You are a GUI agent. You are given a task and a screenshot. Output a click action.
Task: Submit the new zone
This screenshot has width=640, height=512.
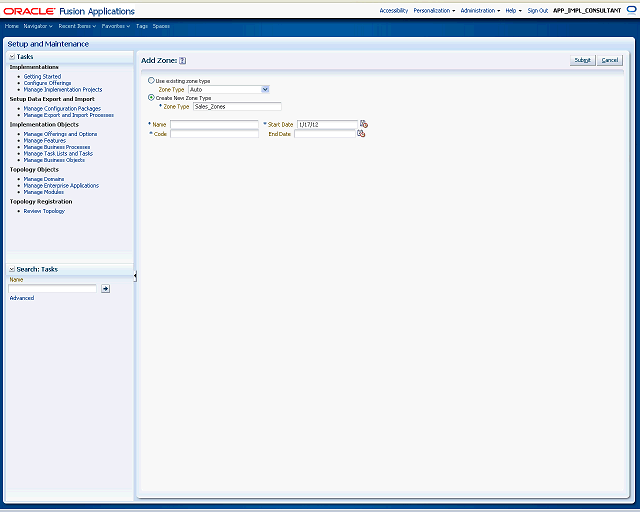click(x=582, y=60)
